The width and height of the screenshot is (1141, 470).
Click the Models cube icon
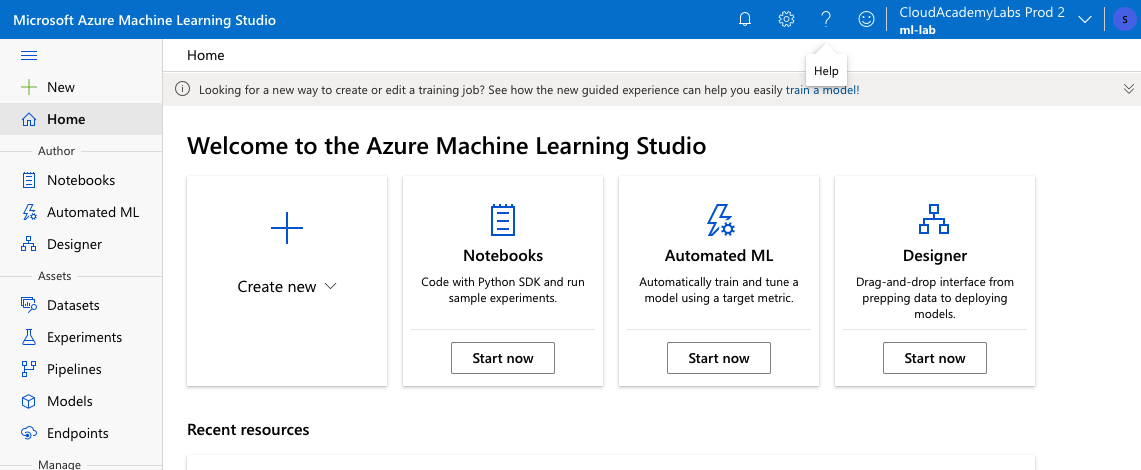coord(29,402)
